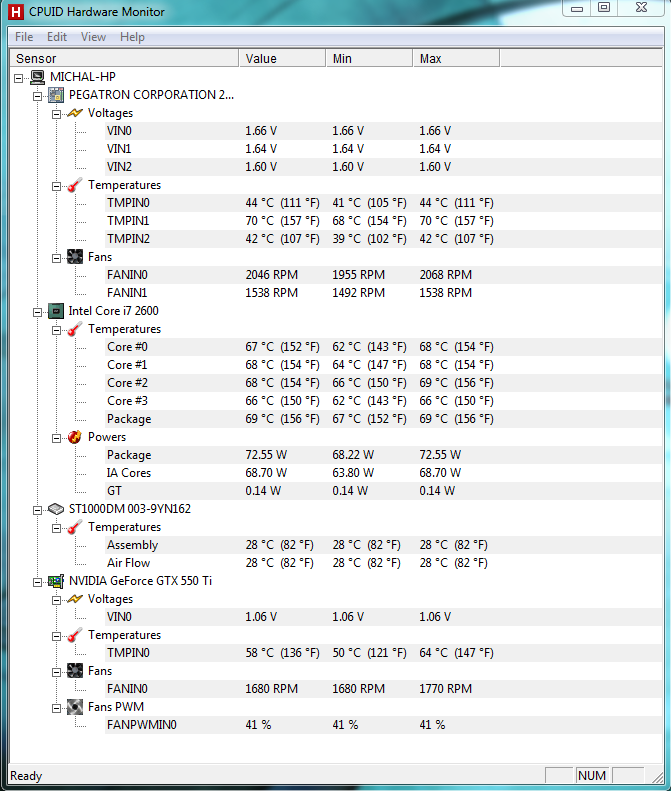Click the flame icon beside Powers

75,437
